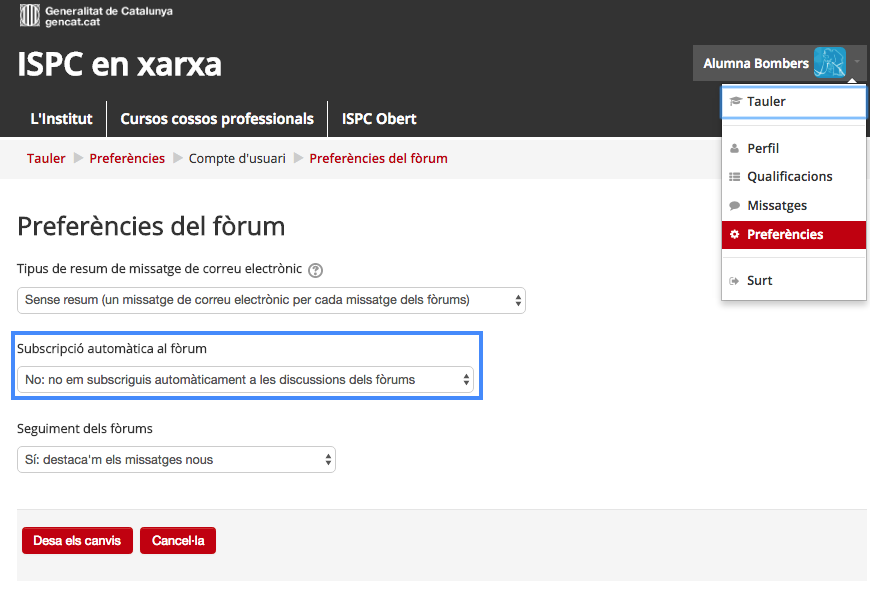Click the person icon next to Perfil
This screenshot has width=870, height=590.
(x=735, y=149)
